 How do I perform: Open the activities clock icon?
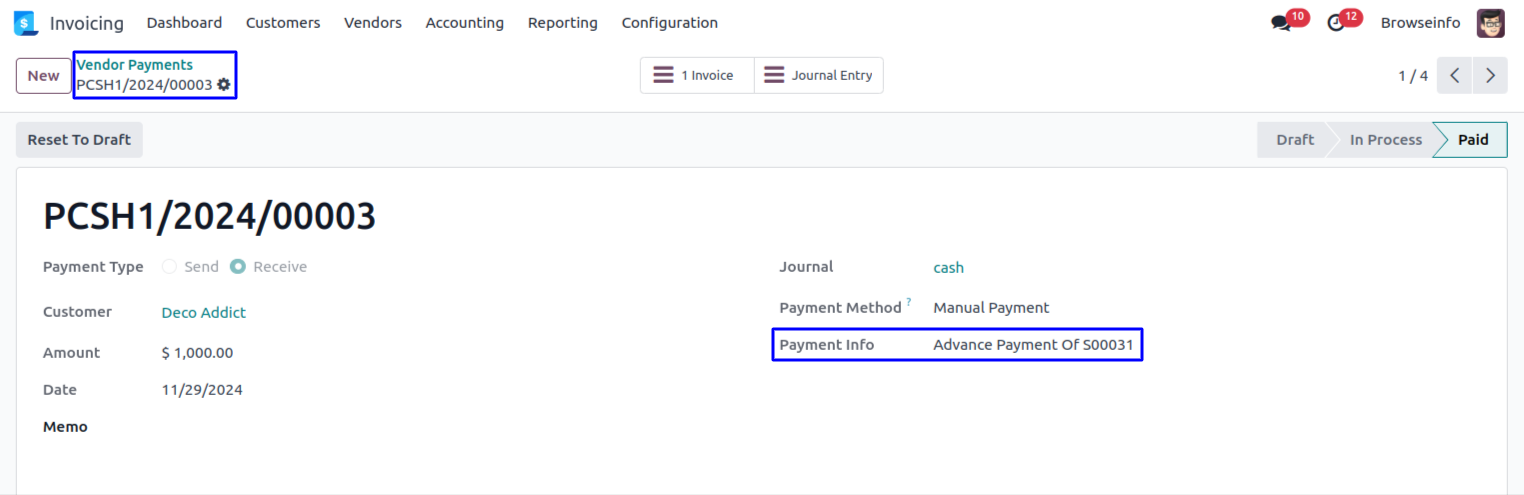click(x=1336, y=23)
